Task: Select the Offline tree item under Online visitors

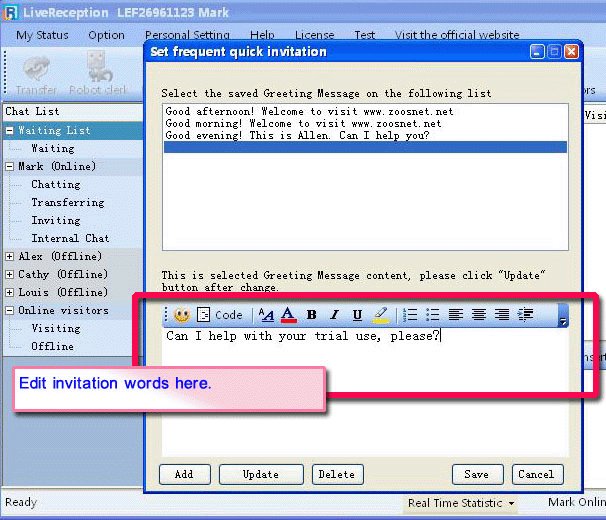Action: click(53, 346)
